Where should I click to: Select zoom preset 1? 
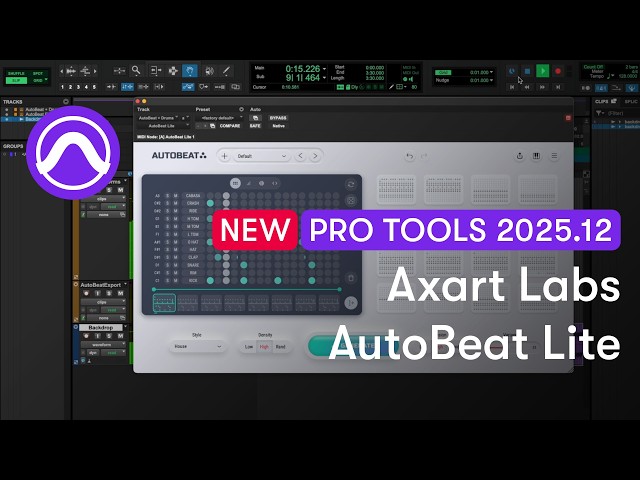pyautogui.click(x=62, y=87)
